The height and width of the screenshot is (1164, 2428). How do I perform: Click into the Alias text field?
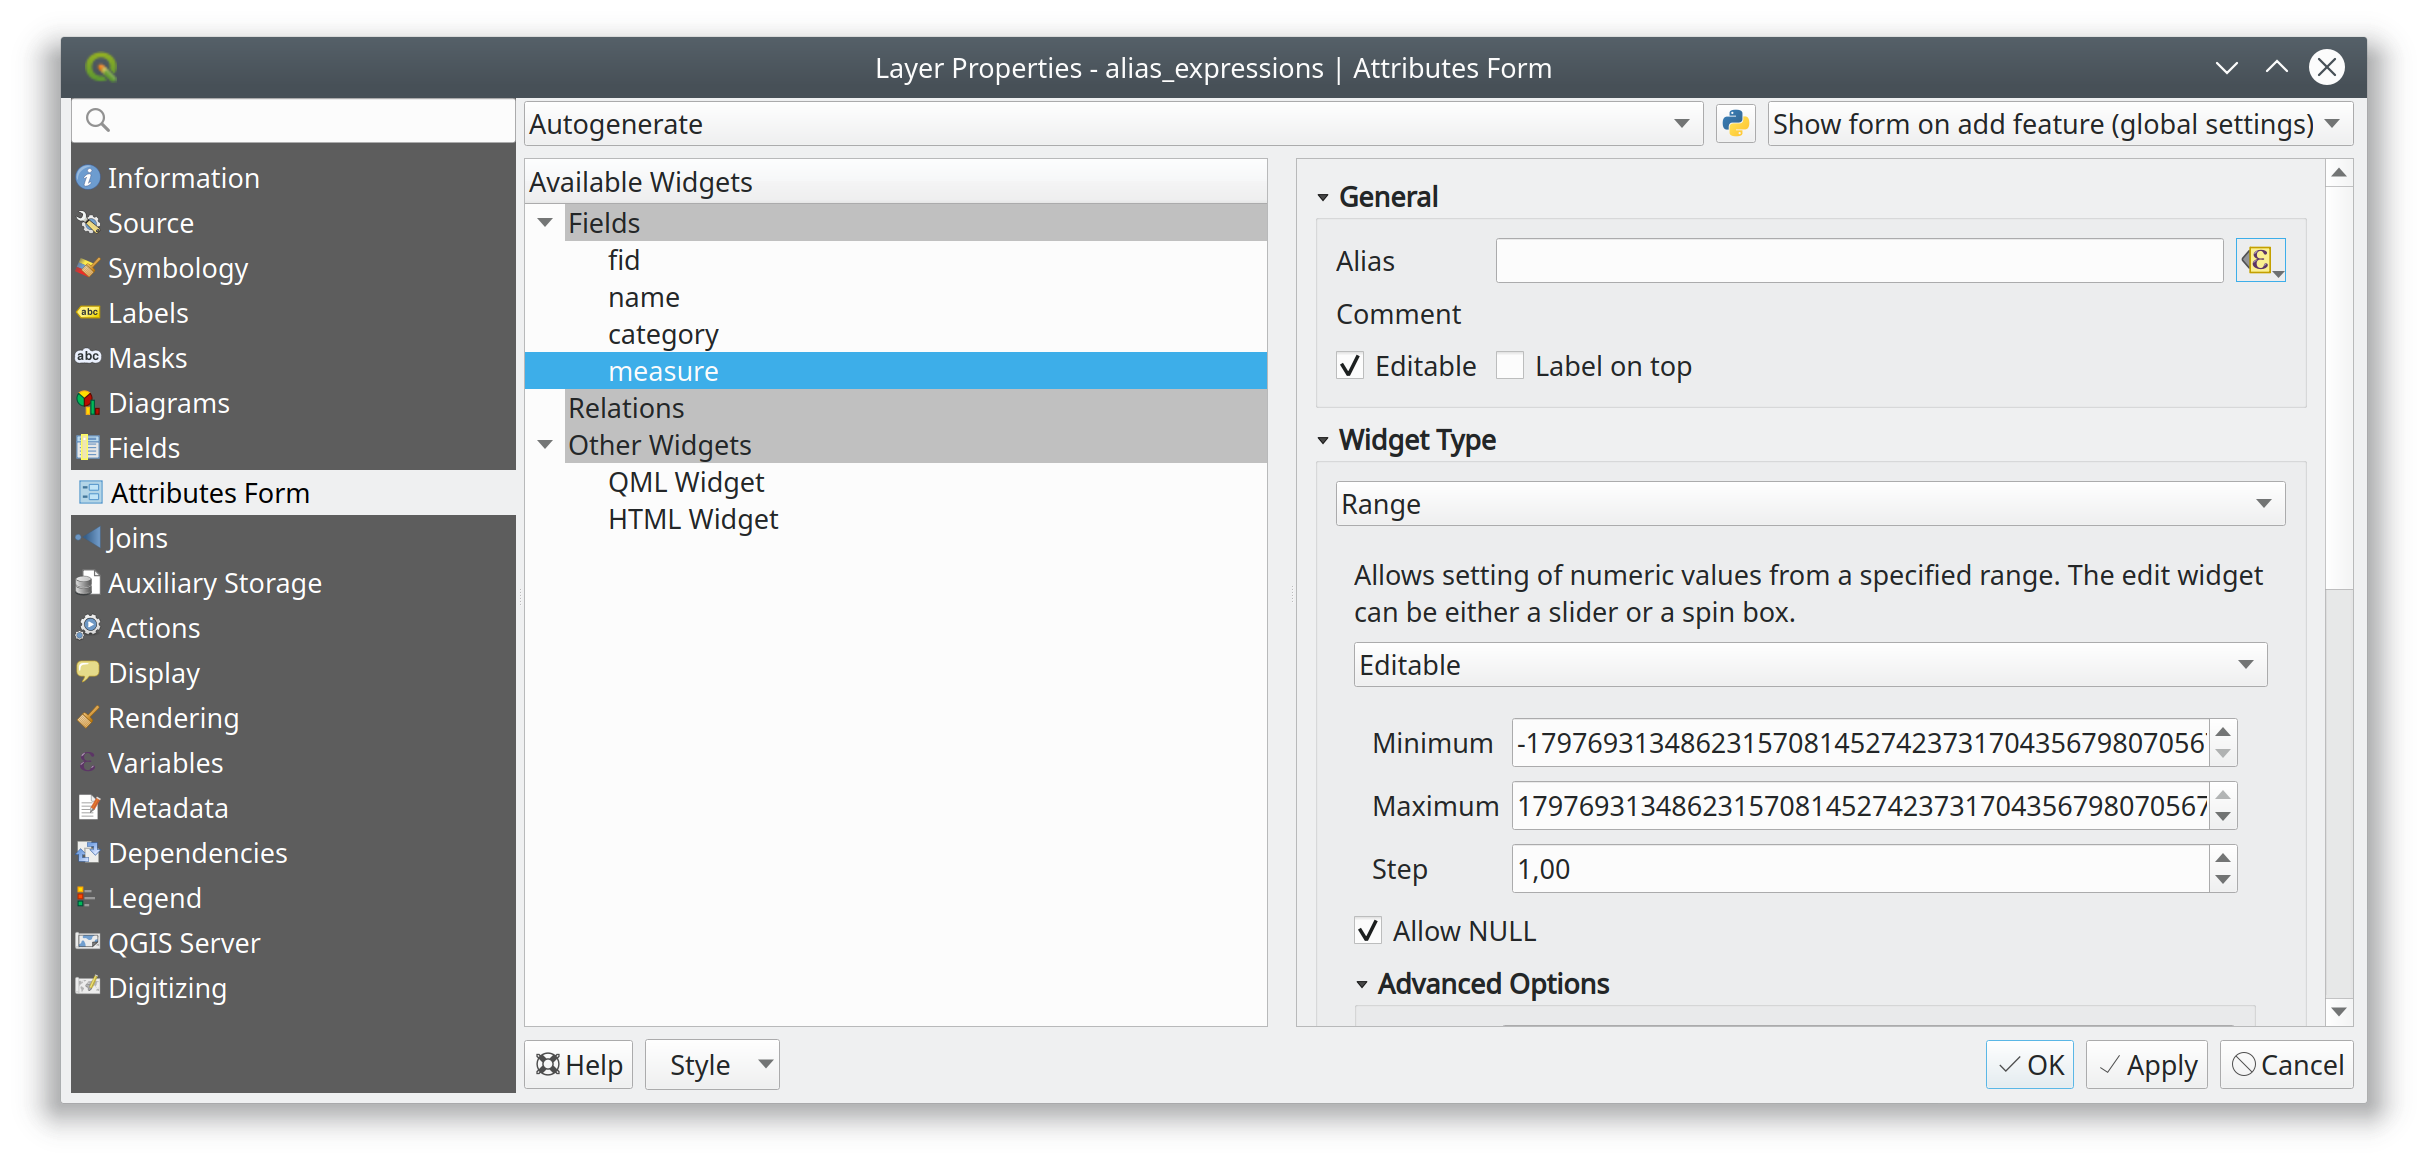tap(1858, 261)
